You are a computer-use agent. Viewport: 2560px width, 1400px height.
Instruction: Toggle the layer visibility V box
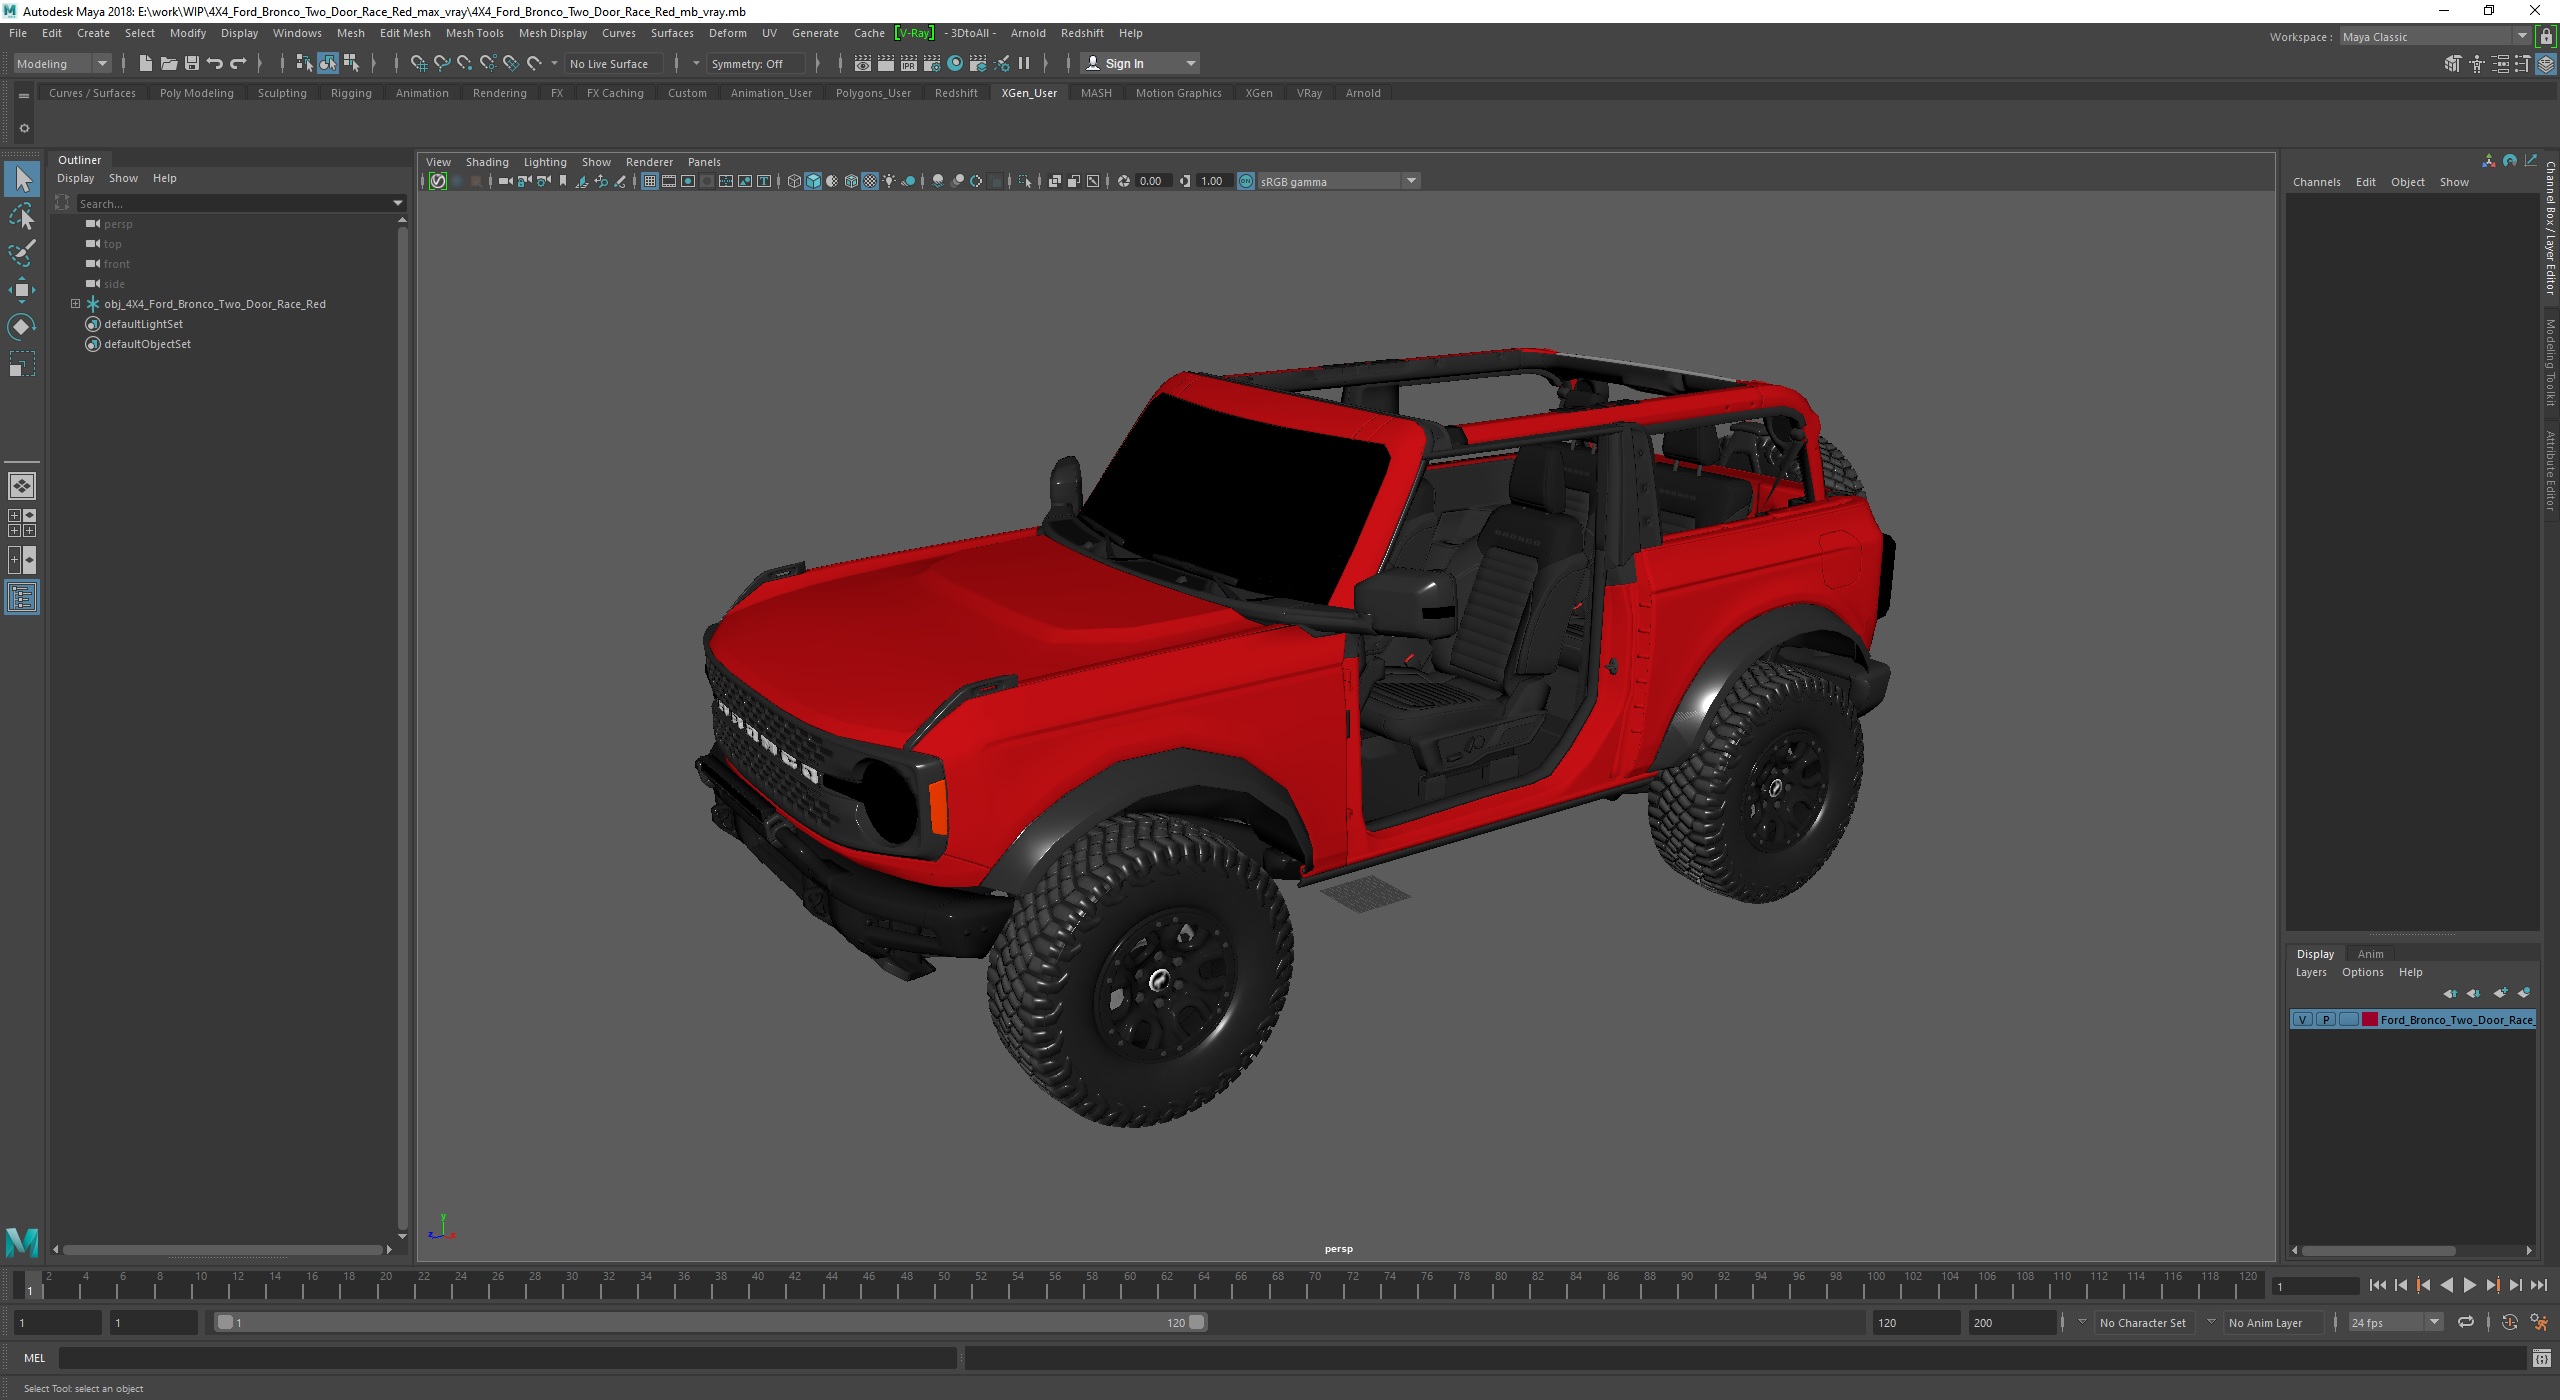click(x=2303, y=1020)
